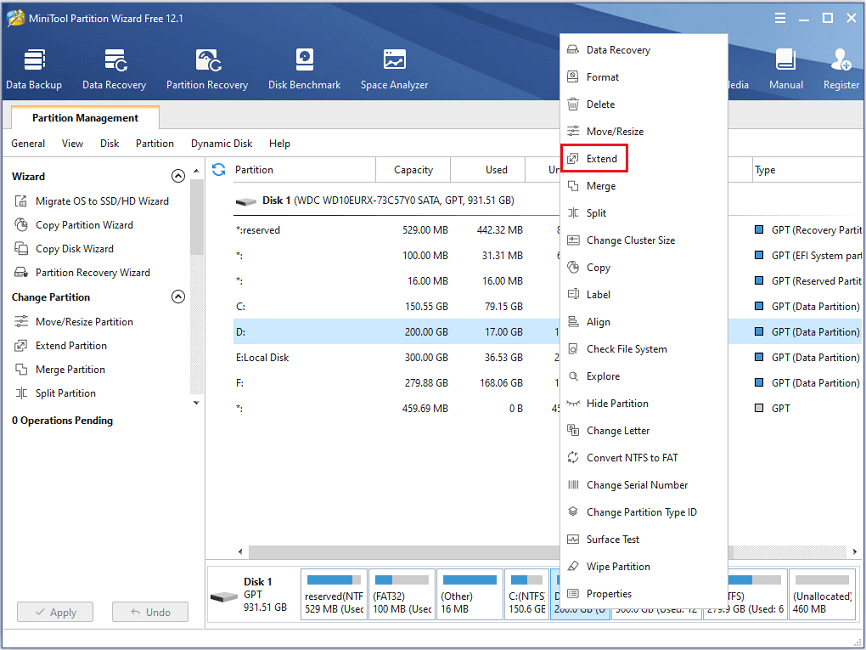Open the View menu
Screen dimensions: 866x650
pos(72,144)
